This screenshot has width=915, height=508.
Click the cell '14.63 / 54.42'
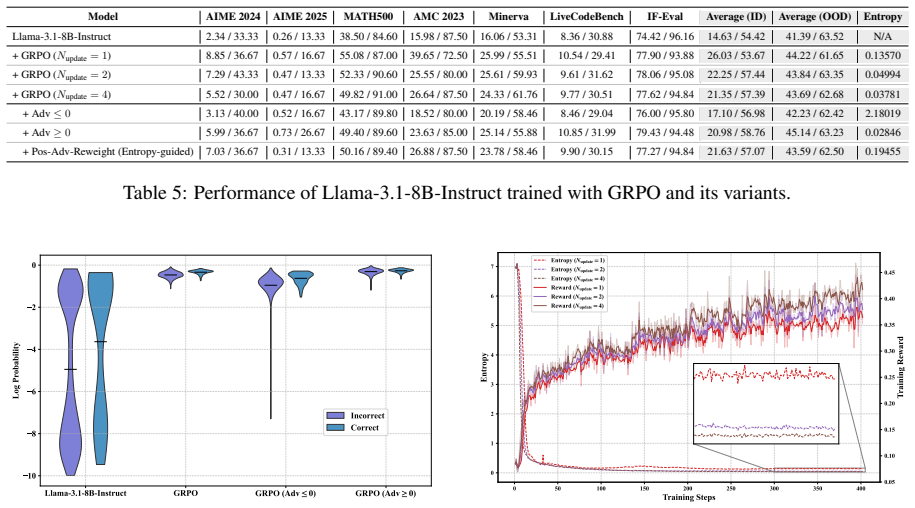[736, 36]
